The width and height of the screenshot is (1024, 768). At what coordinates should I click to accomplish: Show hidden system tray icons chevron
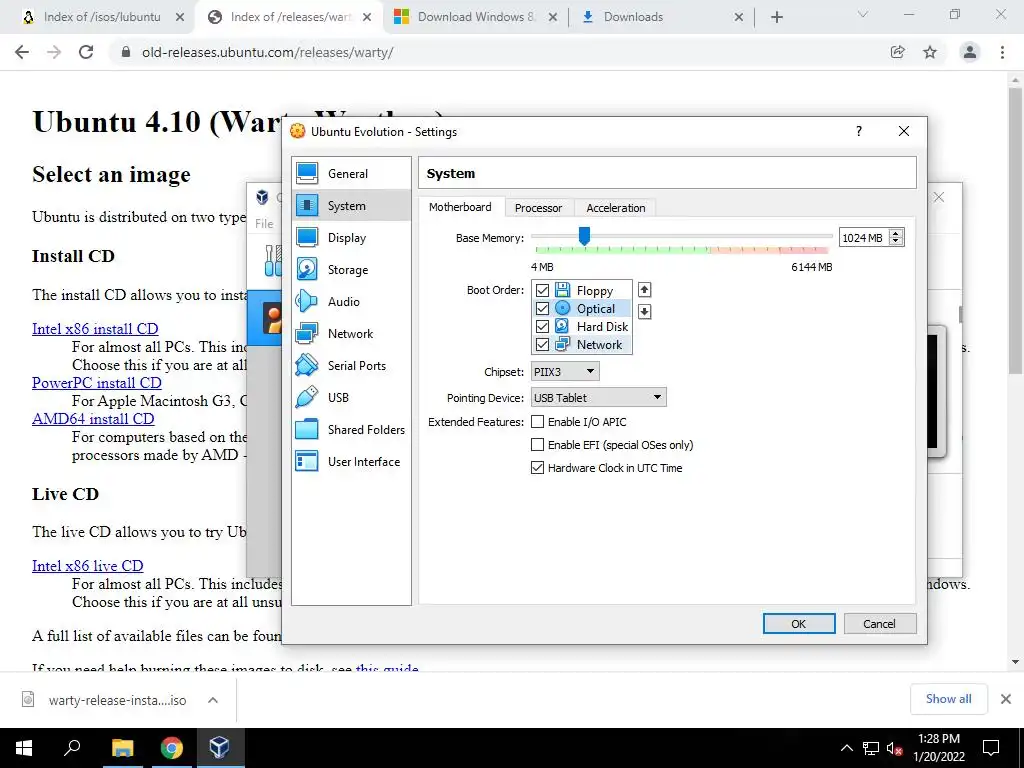[846, 748]
